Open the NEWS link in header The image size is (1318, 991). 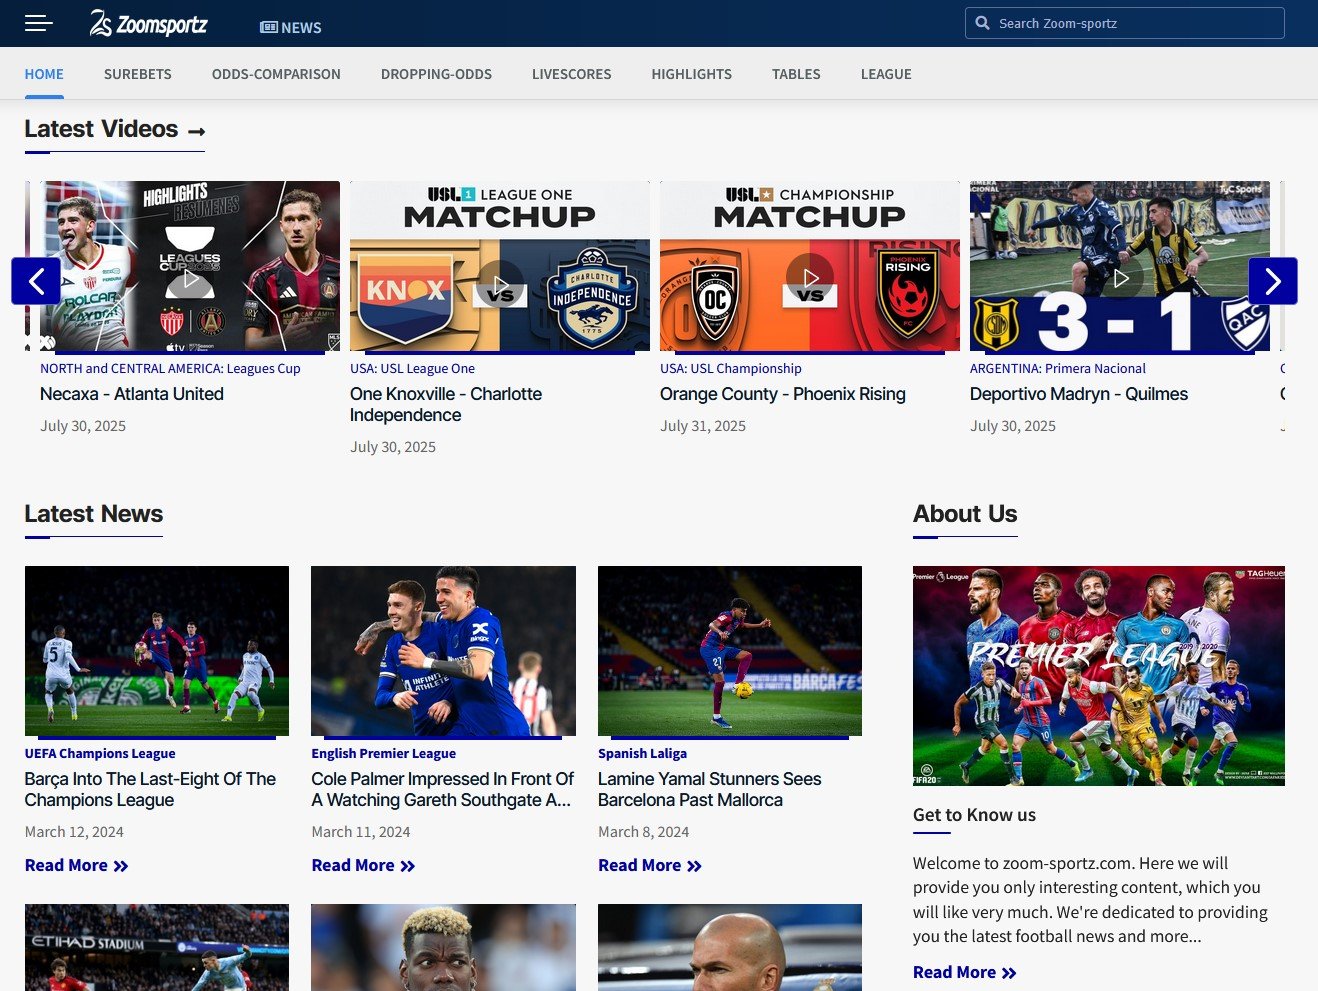pyautogui.click(x=291, y=28)
